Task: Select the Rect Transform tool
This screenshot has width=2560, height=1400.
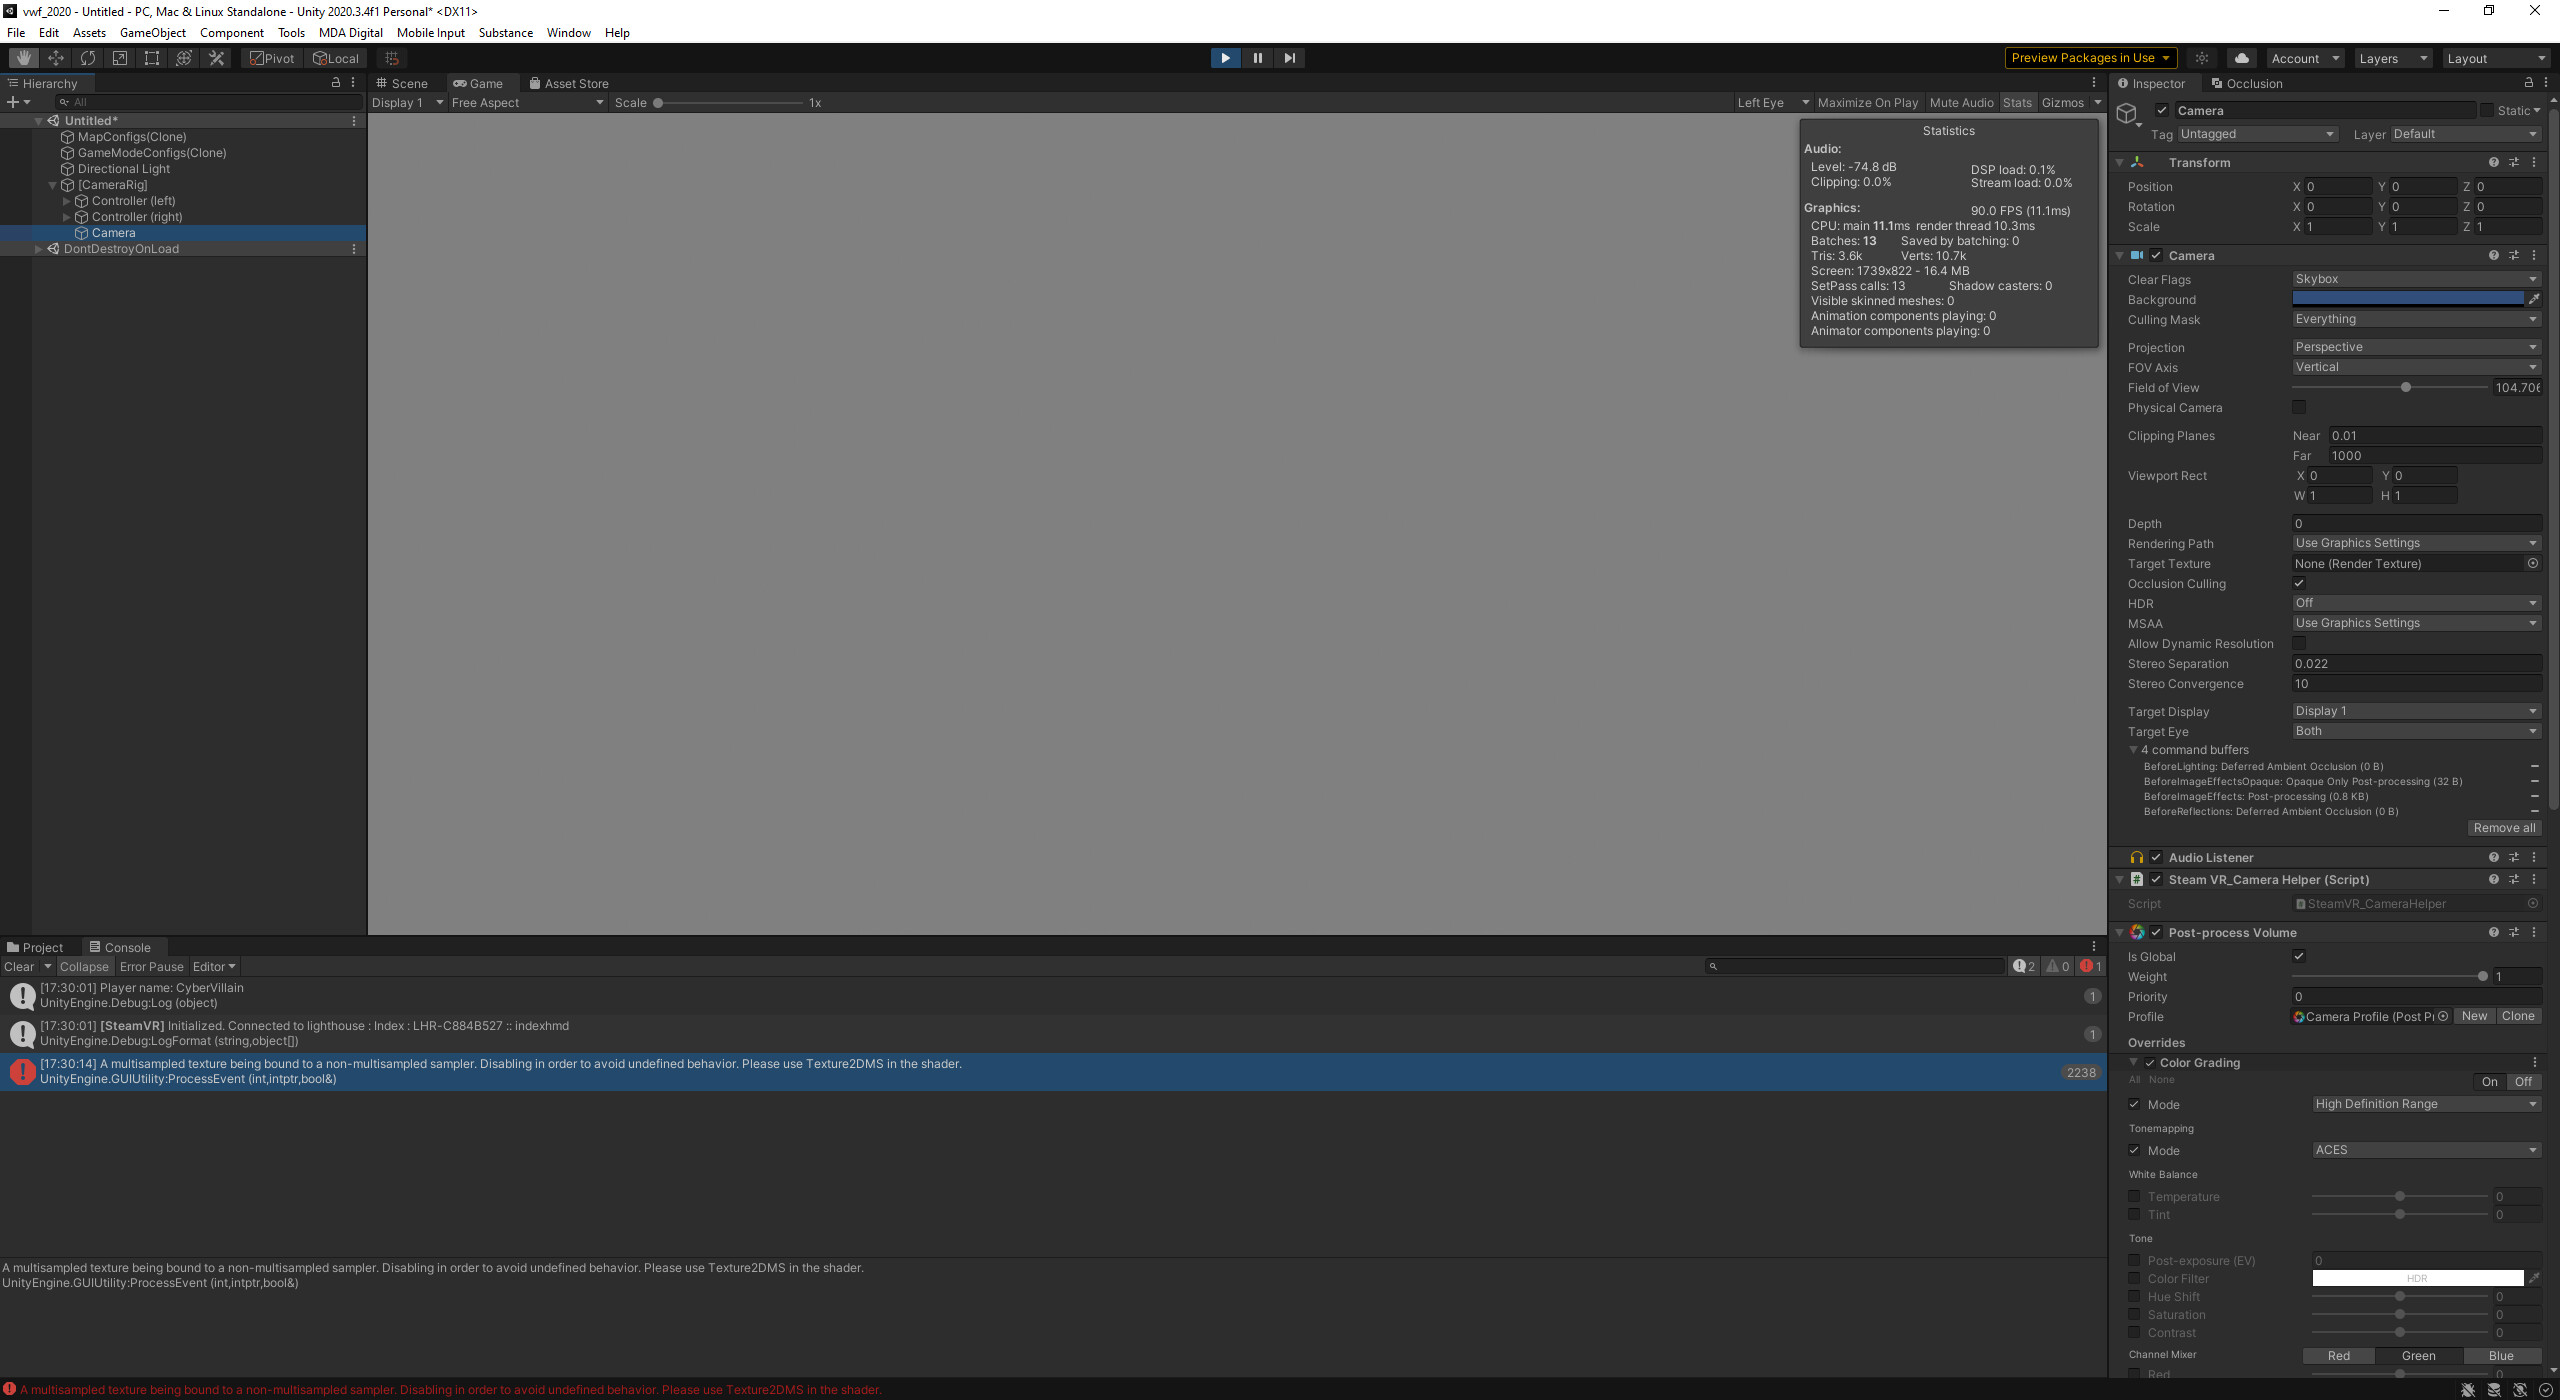Action: (x=152, y=58)
